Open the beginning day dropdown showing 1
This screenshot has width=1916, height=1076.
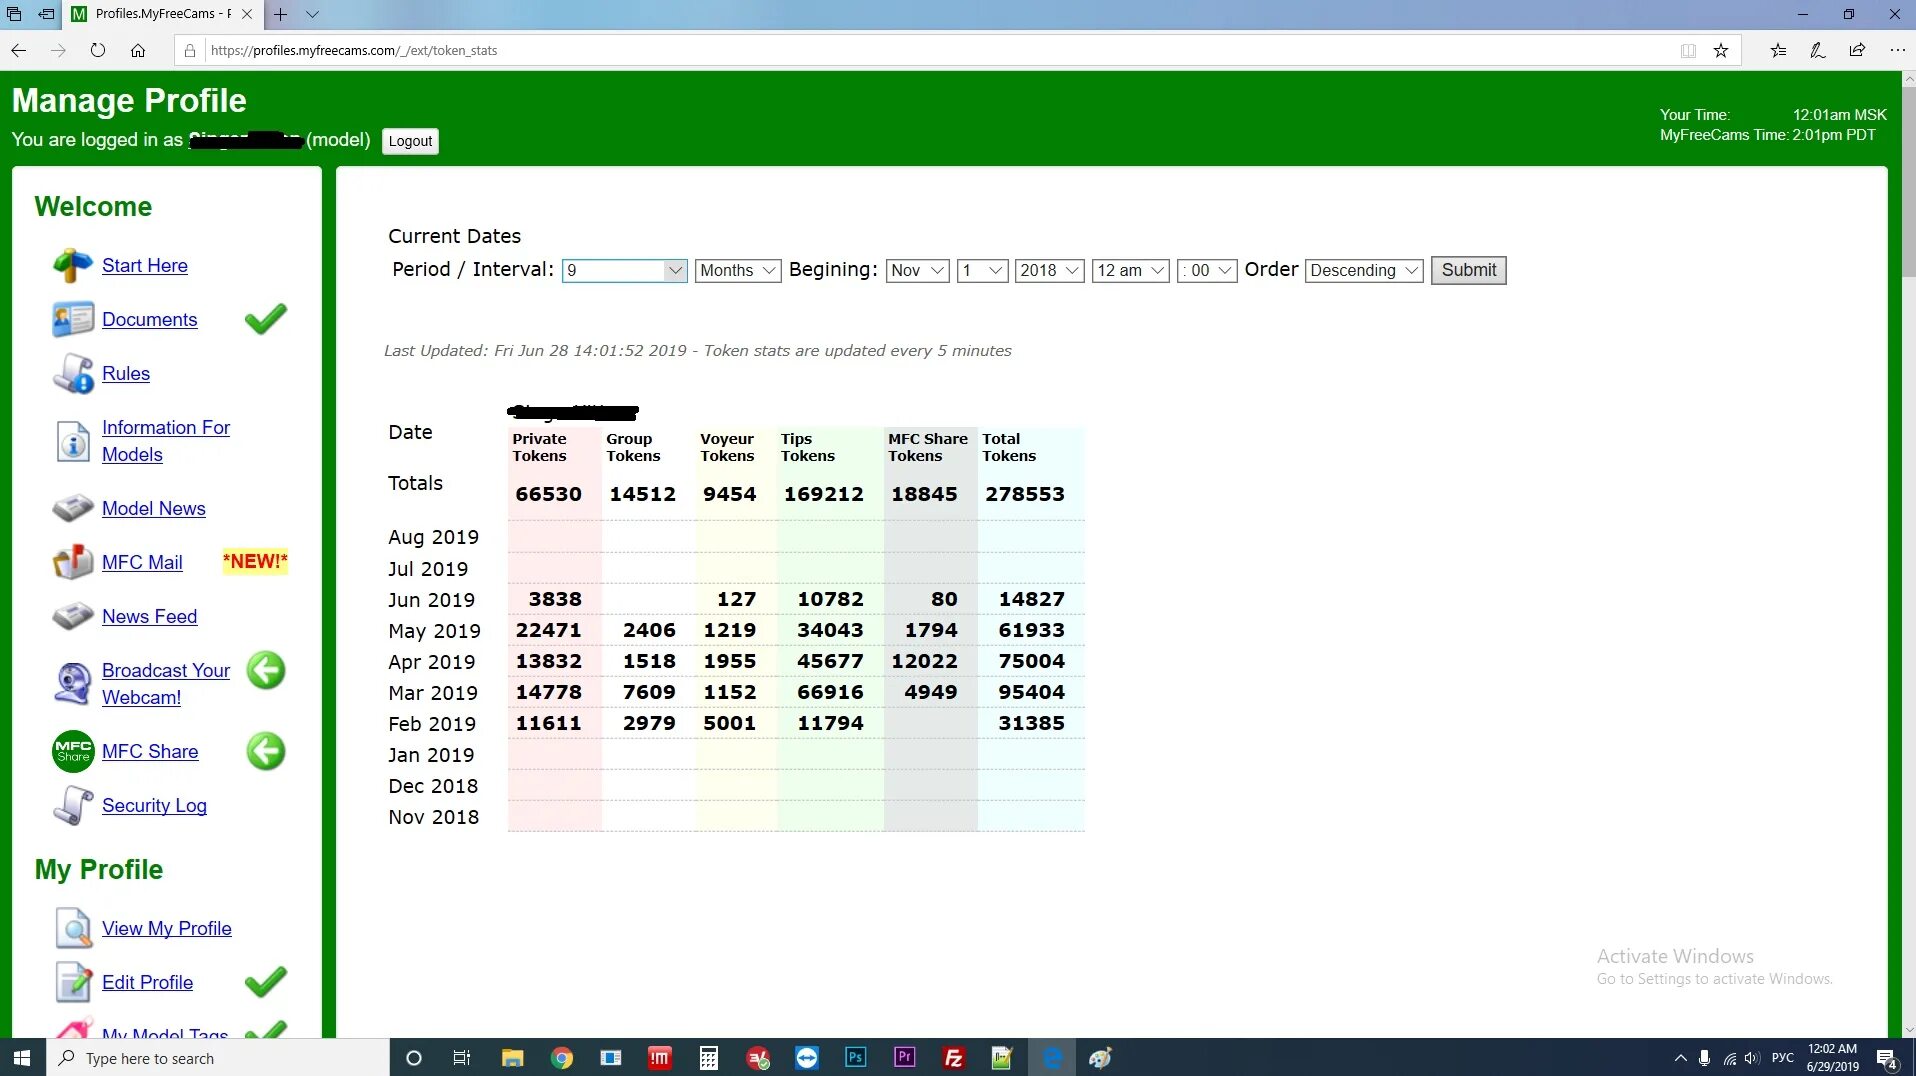[982, 270]
